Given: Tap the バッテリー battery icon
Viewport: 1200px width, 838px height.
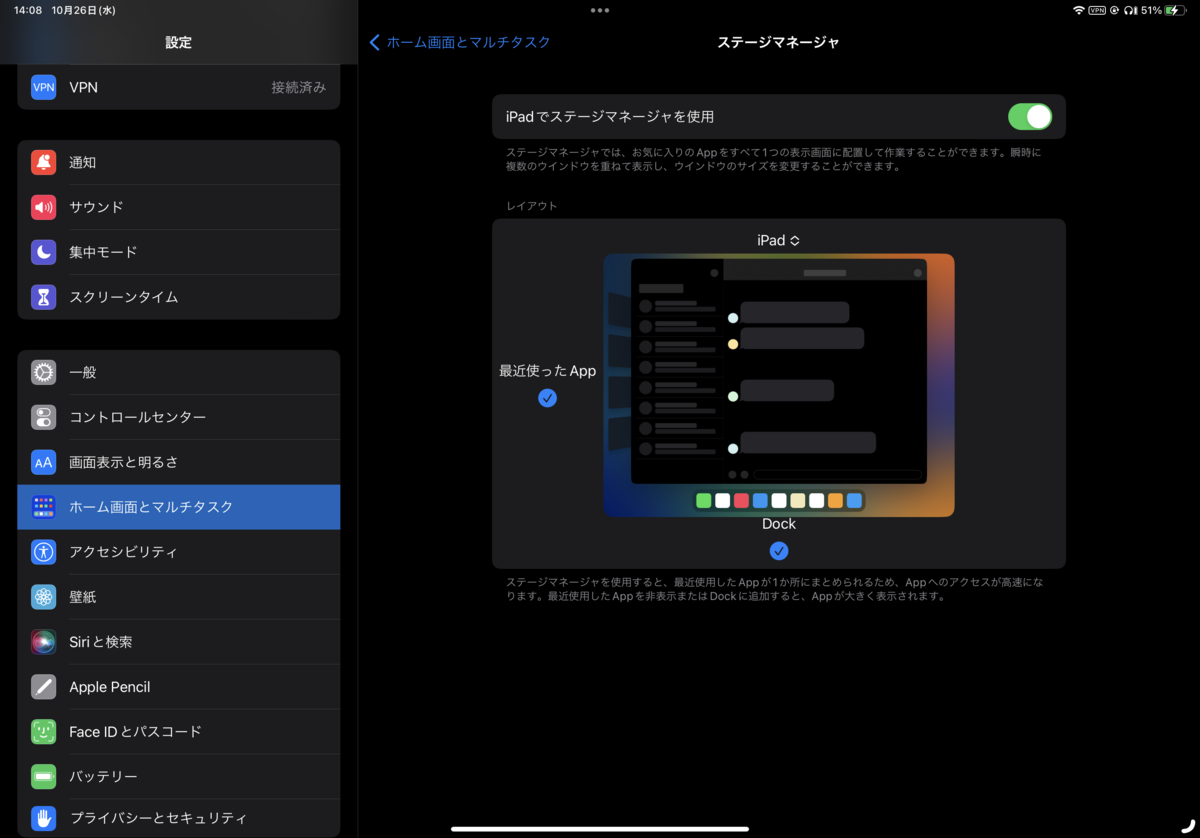Looking at the screenshot, I should pyautogui.click(x=43, y=777).
